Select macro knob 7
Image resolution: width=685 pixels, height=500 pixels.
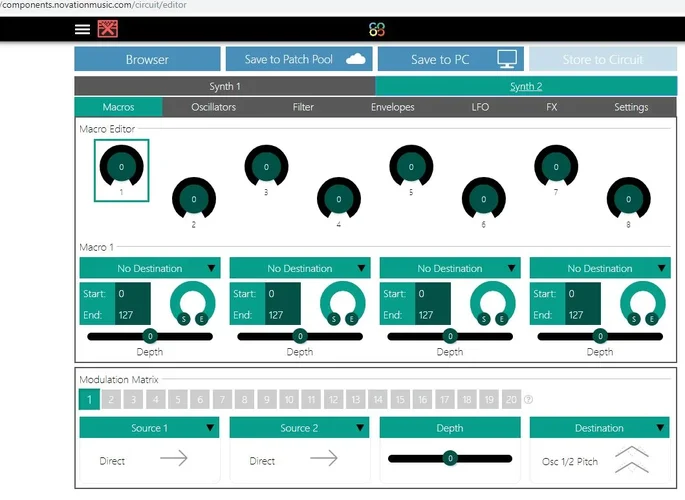pos(556,166)
